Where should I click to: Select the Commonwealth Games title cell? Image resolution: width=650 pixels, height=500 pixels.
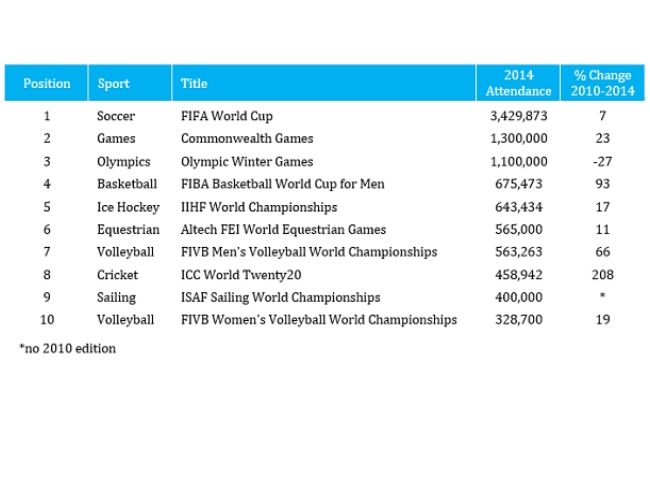[x=247, y=139]
